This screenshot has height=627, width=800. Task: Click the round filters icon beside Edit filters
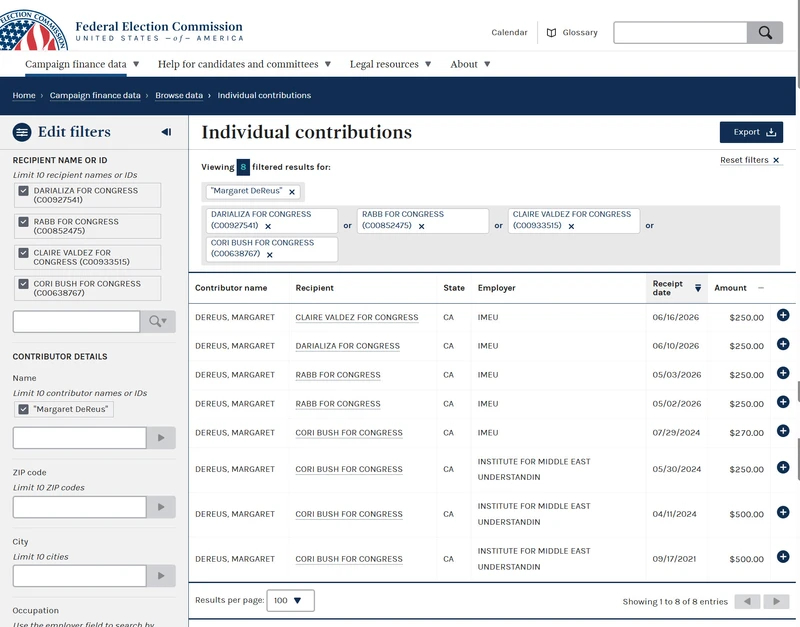coord(22,132)
